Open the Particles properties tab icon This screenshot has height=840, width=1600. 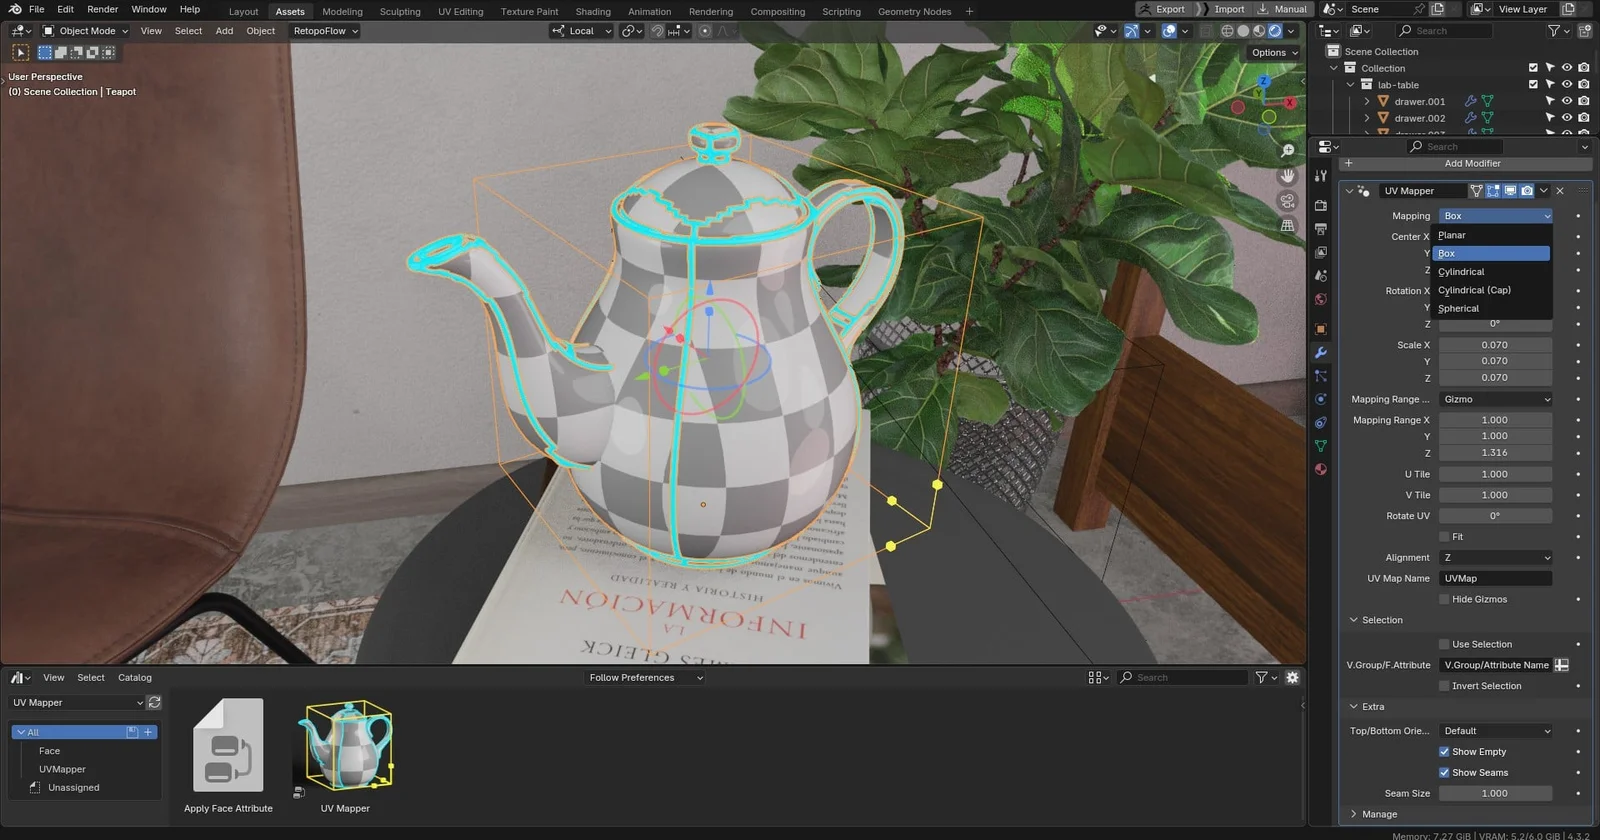click(x=1321, y=376)
